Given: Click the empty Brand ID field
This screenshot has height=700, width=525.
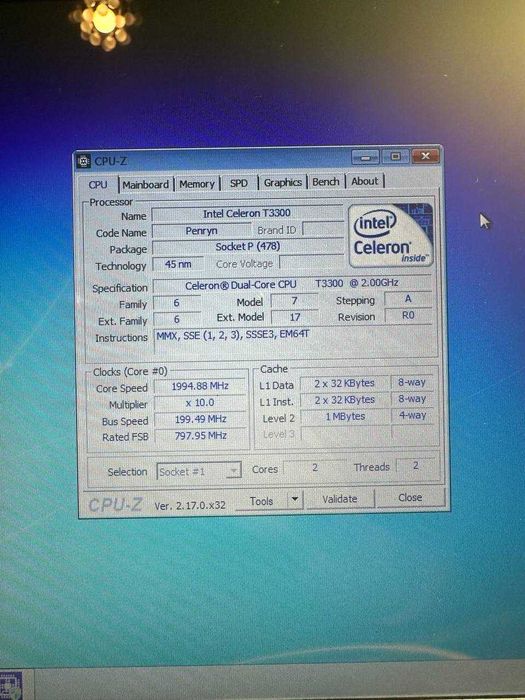Looking at the screenshot, I should coord(323,229).
